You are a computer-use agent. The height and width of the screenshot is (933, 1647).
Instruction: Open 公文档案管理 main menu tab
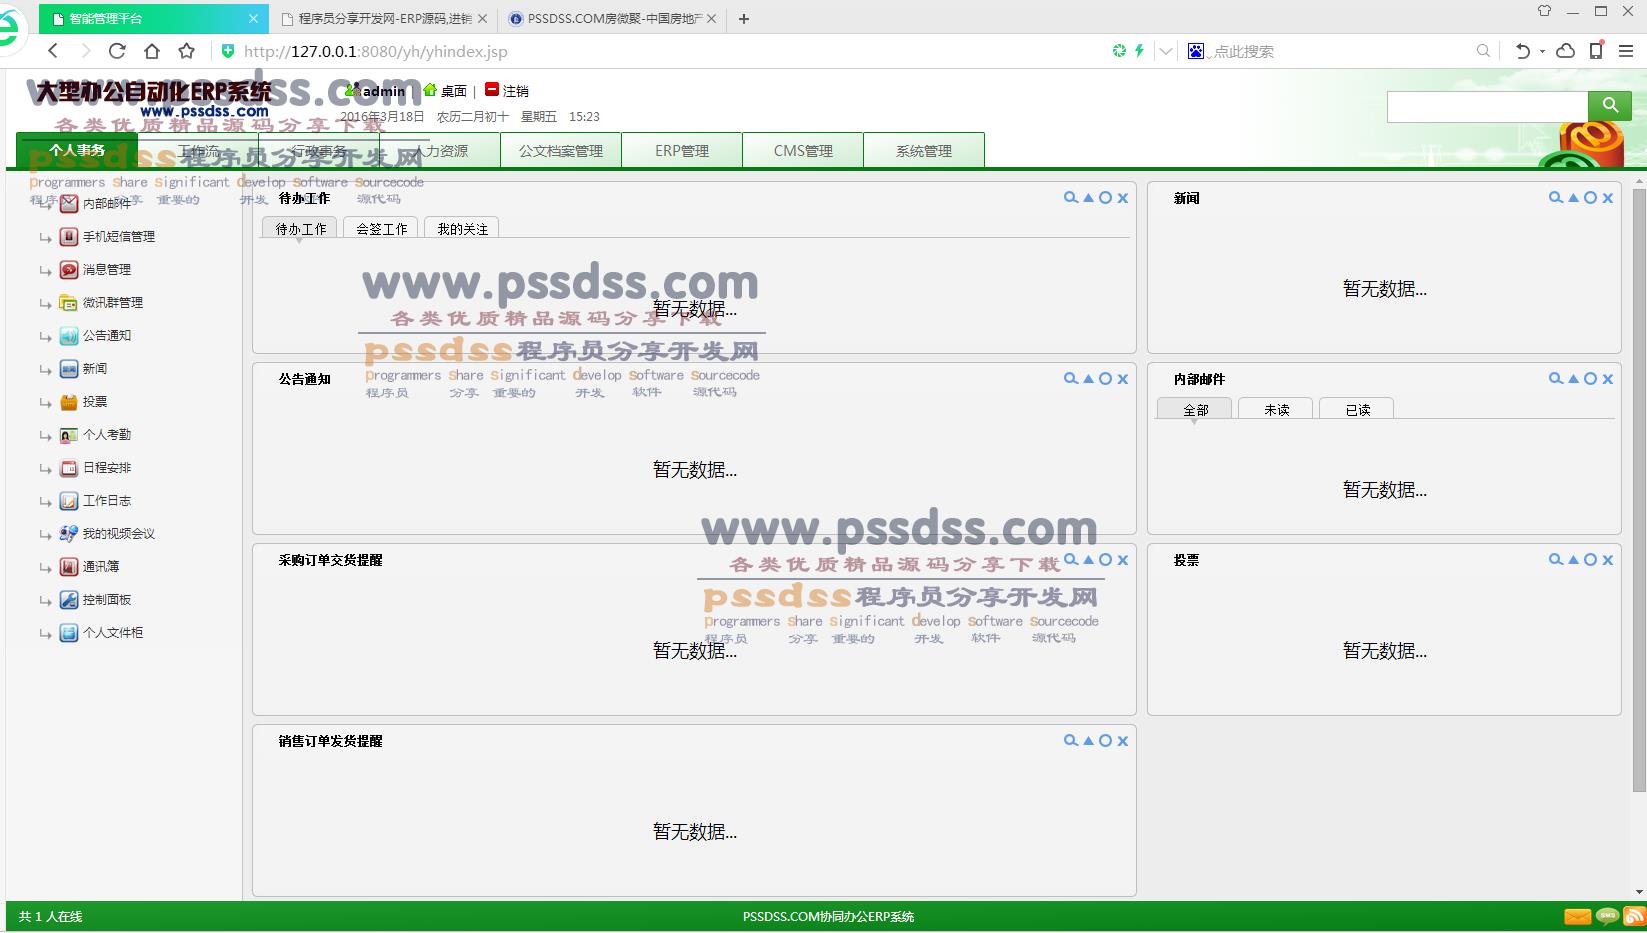click(561, 150)
